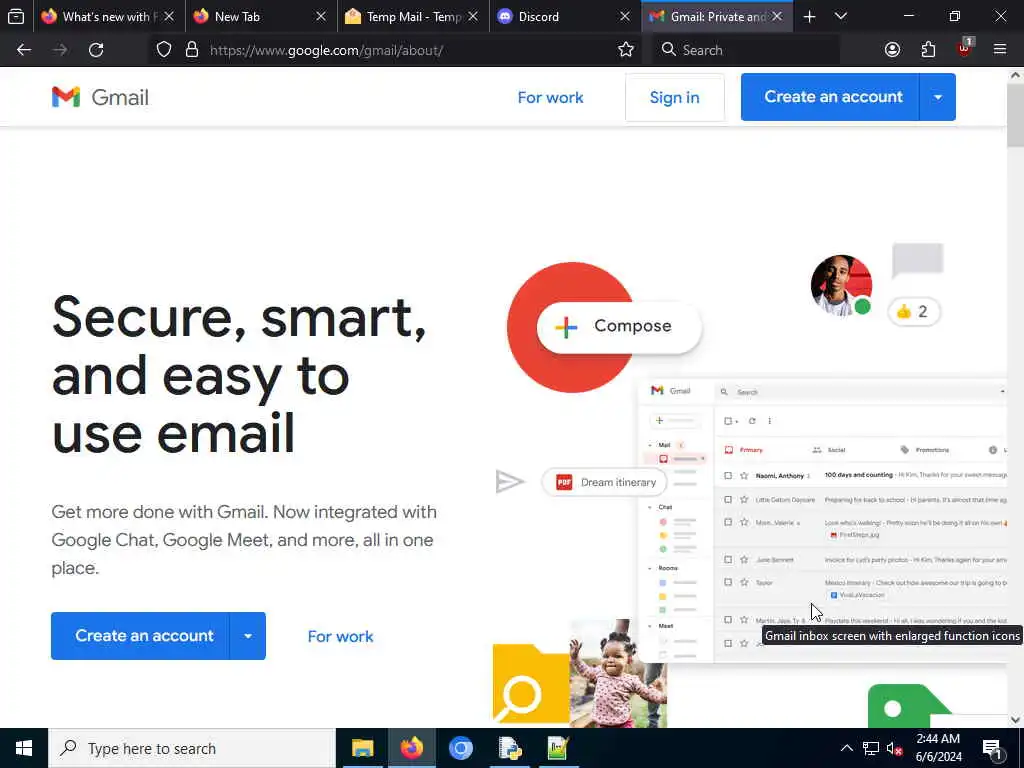1024x768 pixels.
Task: Close the What's new with Firefox tab
Action: pos(169,16)
